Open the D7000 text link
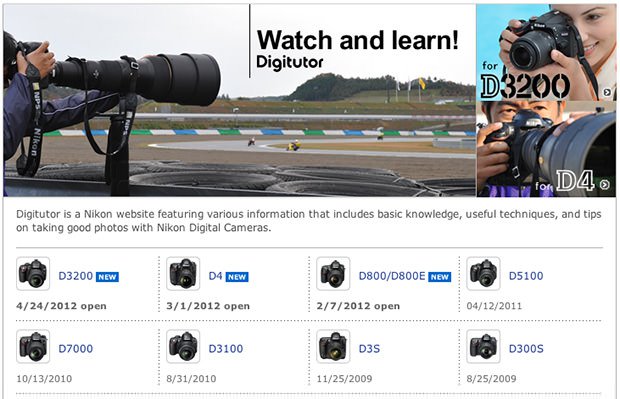 (x=76, y=348)
